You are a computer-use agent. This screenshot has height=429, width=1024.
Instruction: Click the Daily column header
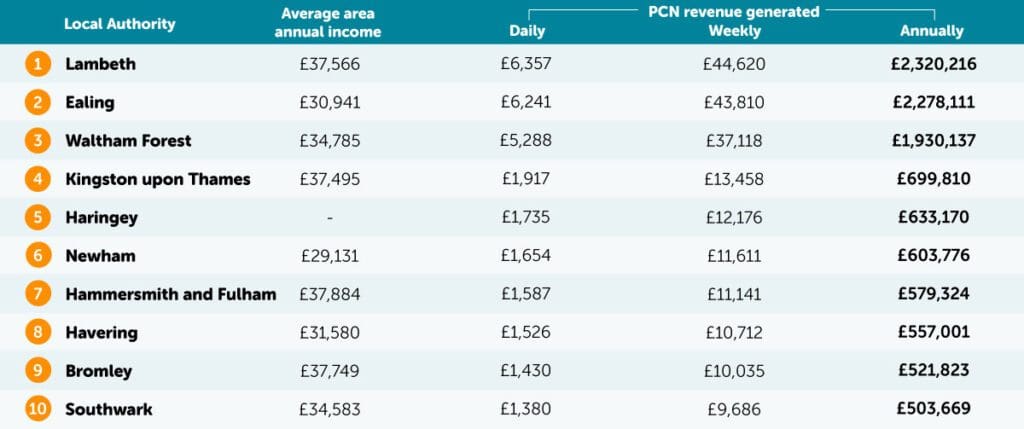pyautogui.click(x=527, y=31)
